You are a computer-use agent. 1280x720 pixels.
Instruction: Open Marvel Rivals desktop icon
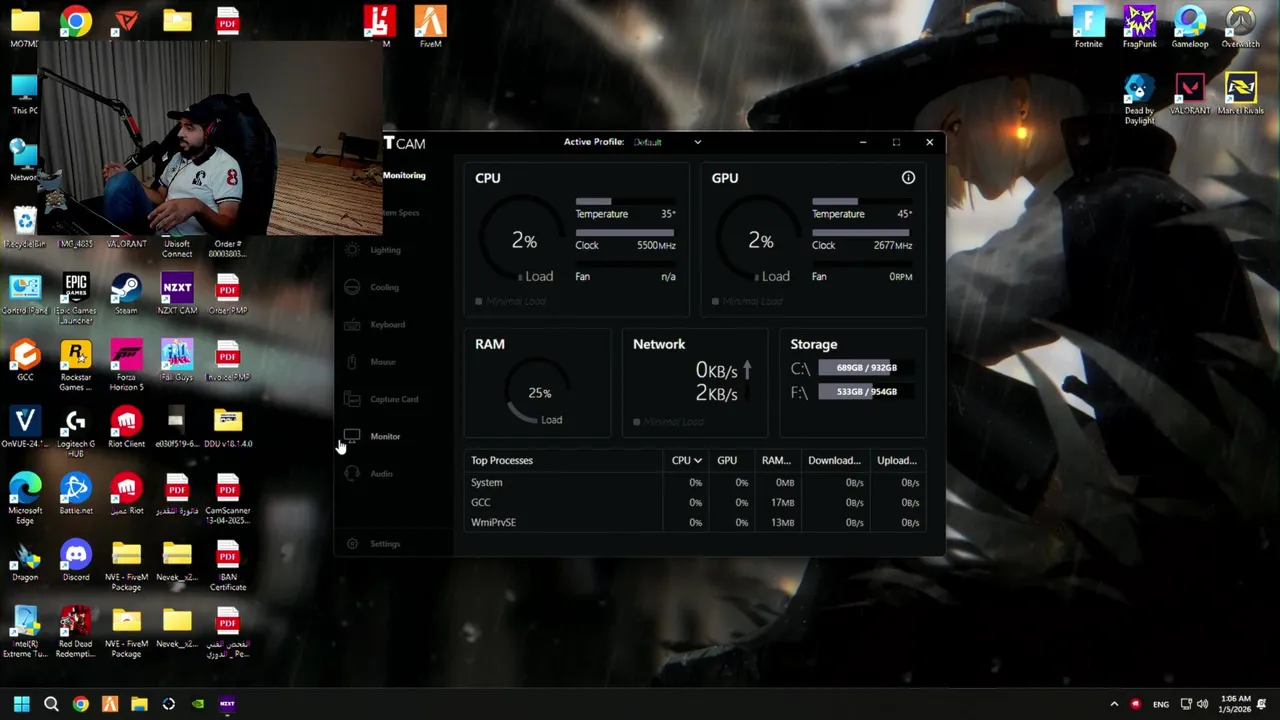tap(1241, 94)
